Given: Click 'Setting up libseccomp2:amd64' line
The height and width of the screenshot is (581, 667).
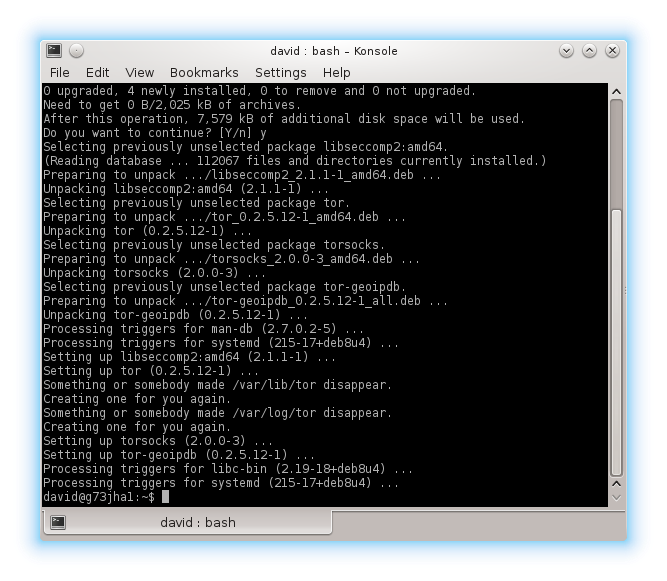Looking at the screenshot, I should click(189, 357).
